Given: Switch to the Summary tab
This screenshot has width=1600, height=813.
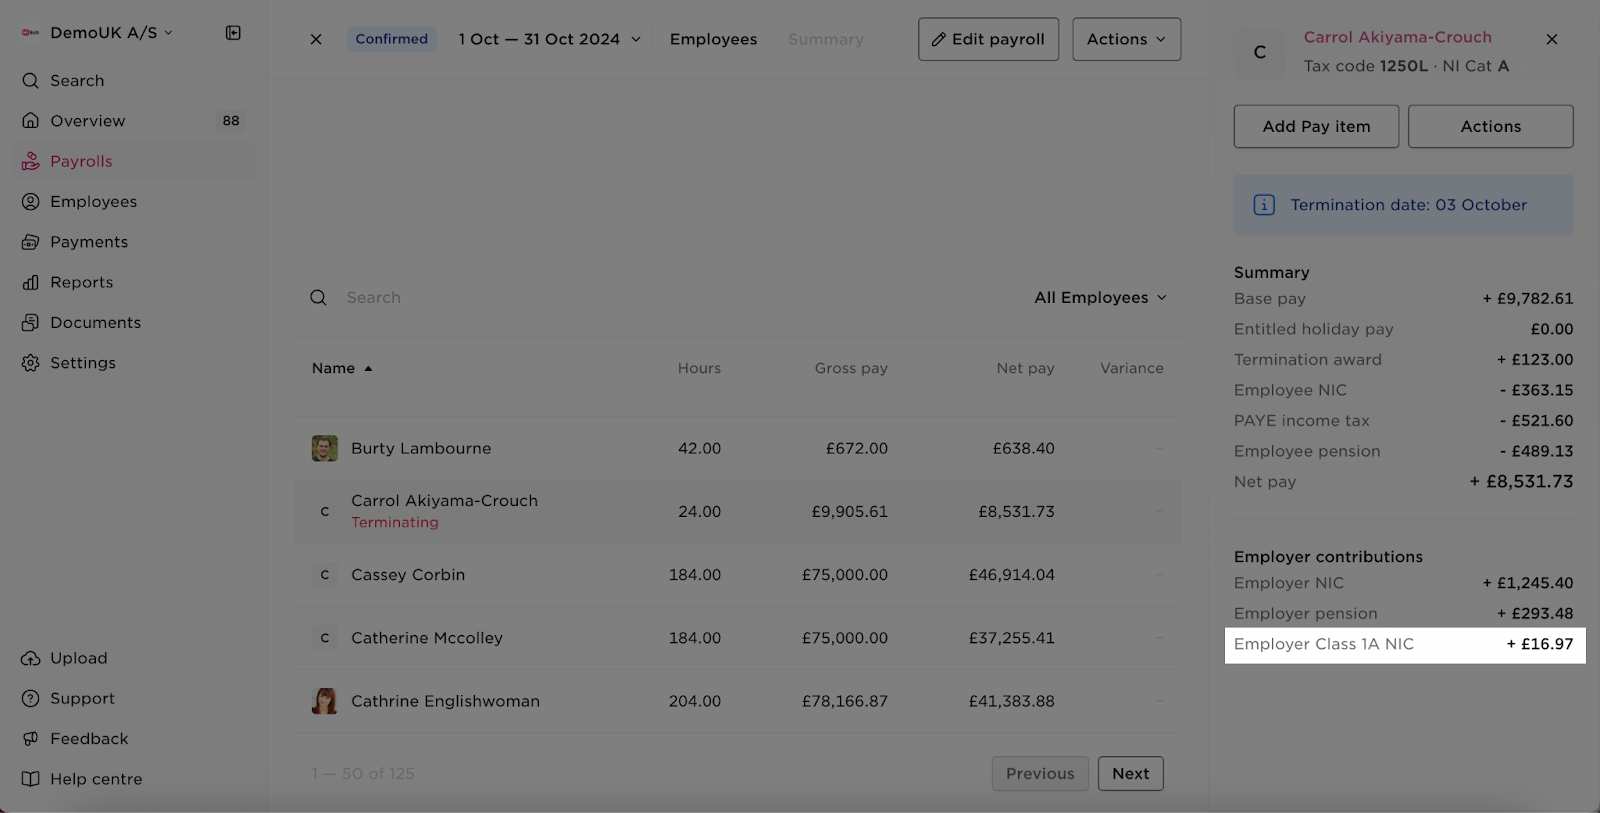Looking at the screenshot, I should pos(825,39).
